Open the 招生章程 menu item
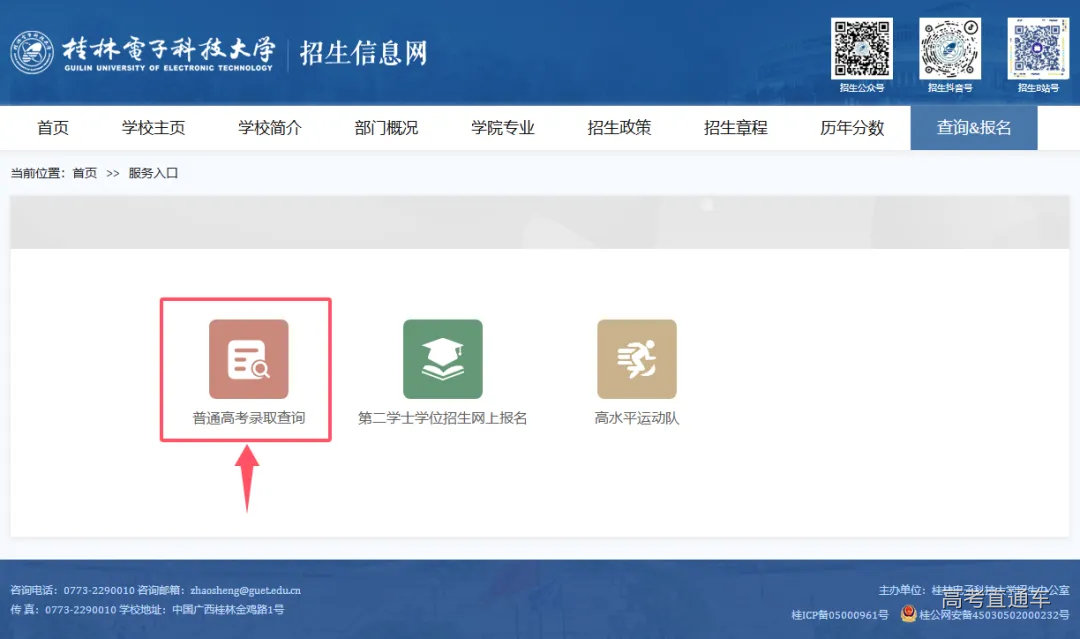The image size is (1080, 639). tap(734, 127)
